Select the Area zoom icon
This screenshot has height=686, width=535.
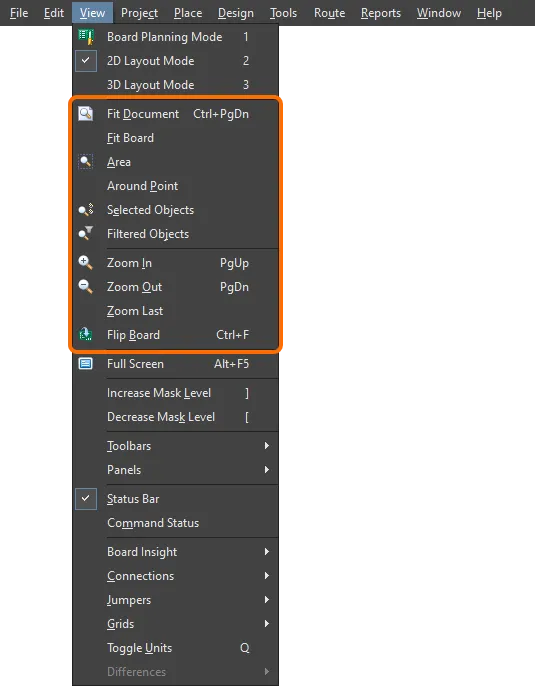(x=86, y=162)
